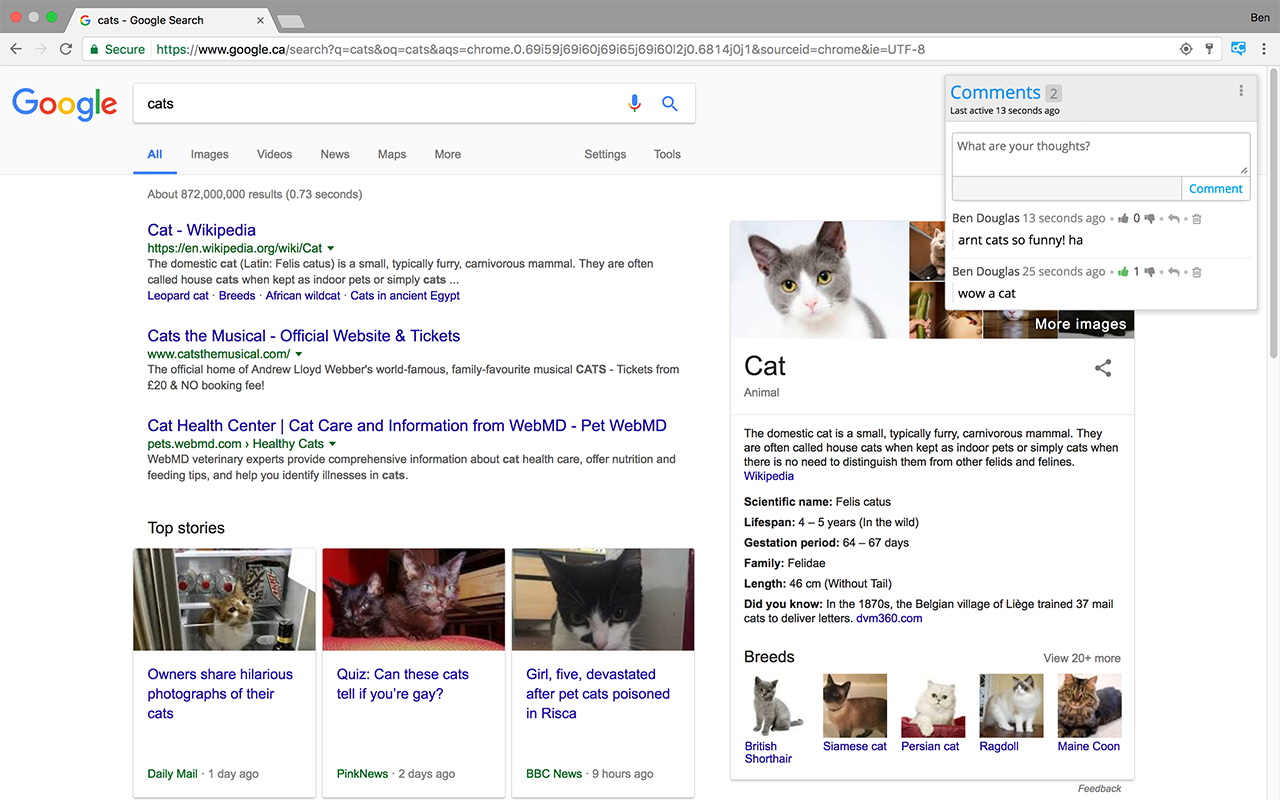Viewport: 1280px width, 800px height.
Task: Toggle the green like on "wow a cat" comment
Action: 1123,272
